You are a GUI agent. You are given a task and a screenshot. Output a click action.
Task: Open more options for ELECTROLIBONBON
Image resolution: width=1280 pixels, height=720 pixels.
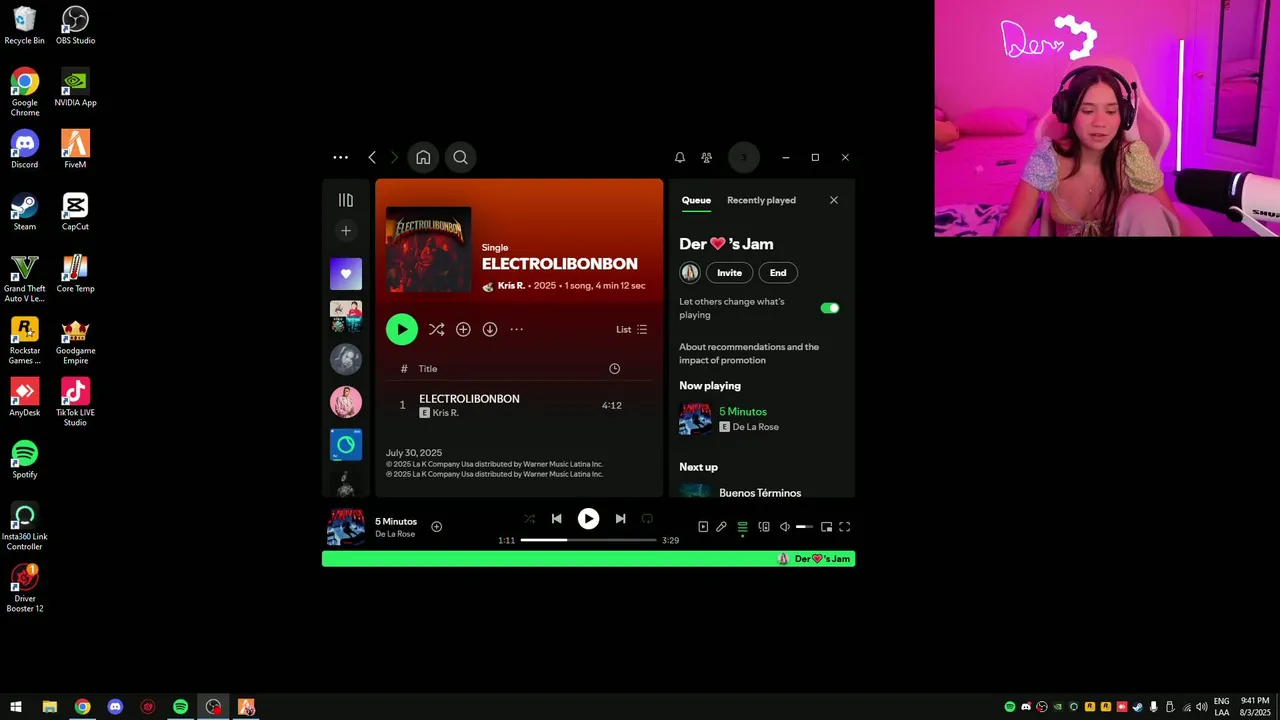[x=517, y=329]
